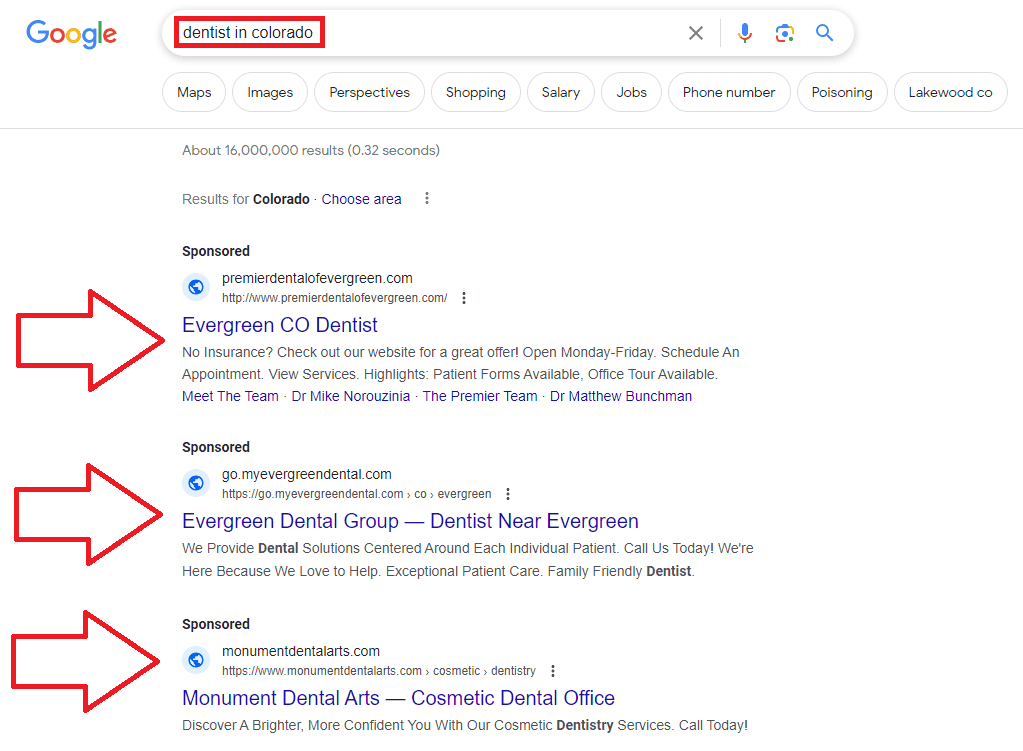Submit the search with the magnifying glass icon

click(x=823, y=32)
